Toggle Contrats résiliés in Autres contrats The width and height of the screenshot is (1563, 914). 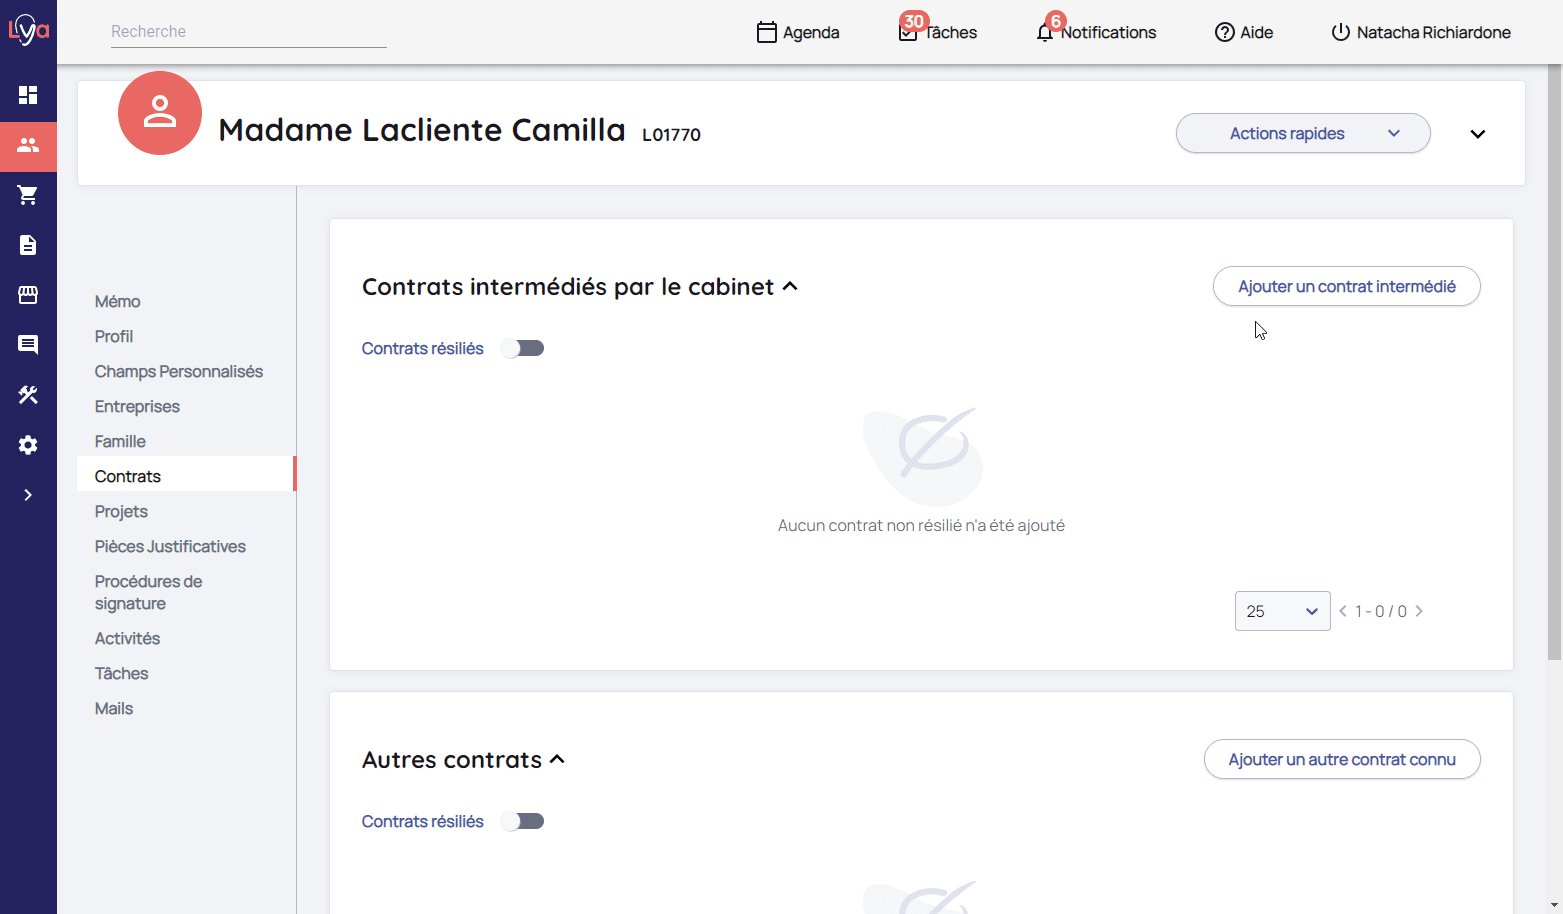(x=523, y=821)
